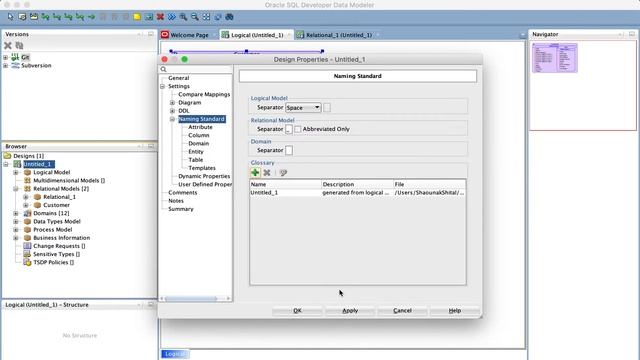The height and width of the screenshot is (360, 640).
Task: Open the Logical Model Separator dropdown
Action: point(303,107)
